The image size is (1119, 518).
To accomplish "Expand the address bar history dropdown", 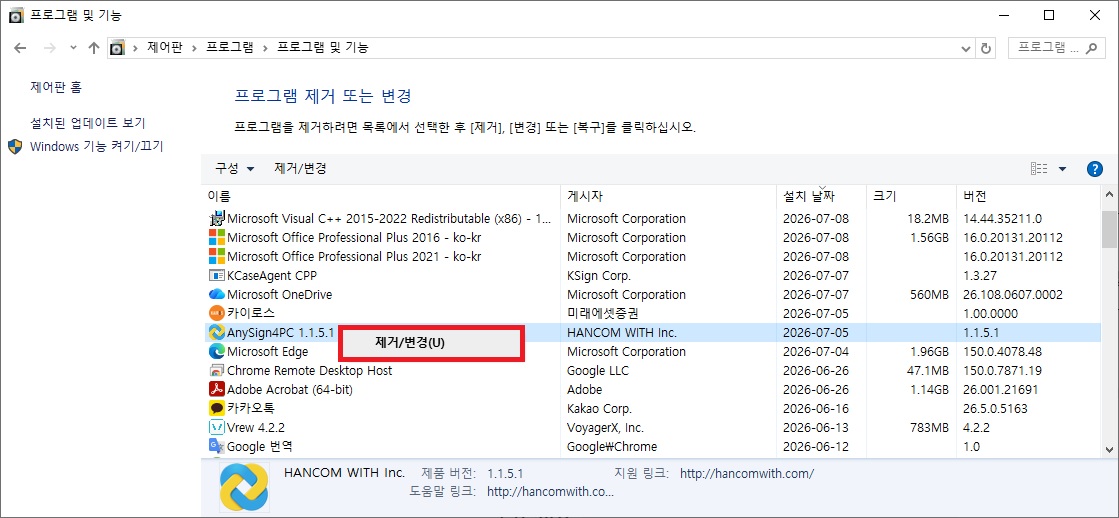I will pos(966,48).
